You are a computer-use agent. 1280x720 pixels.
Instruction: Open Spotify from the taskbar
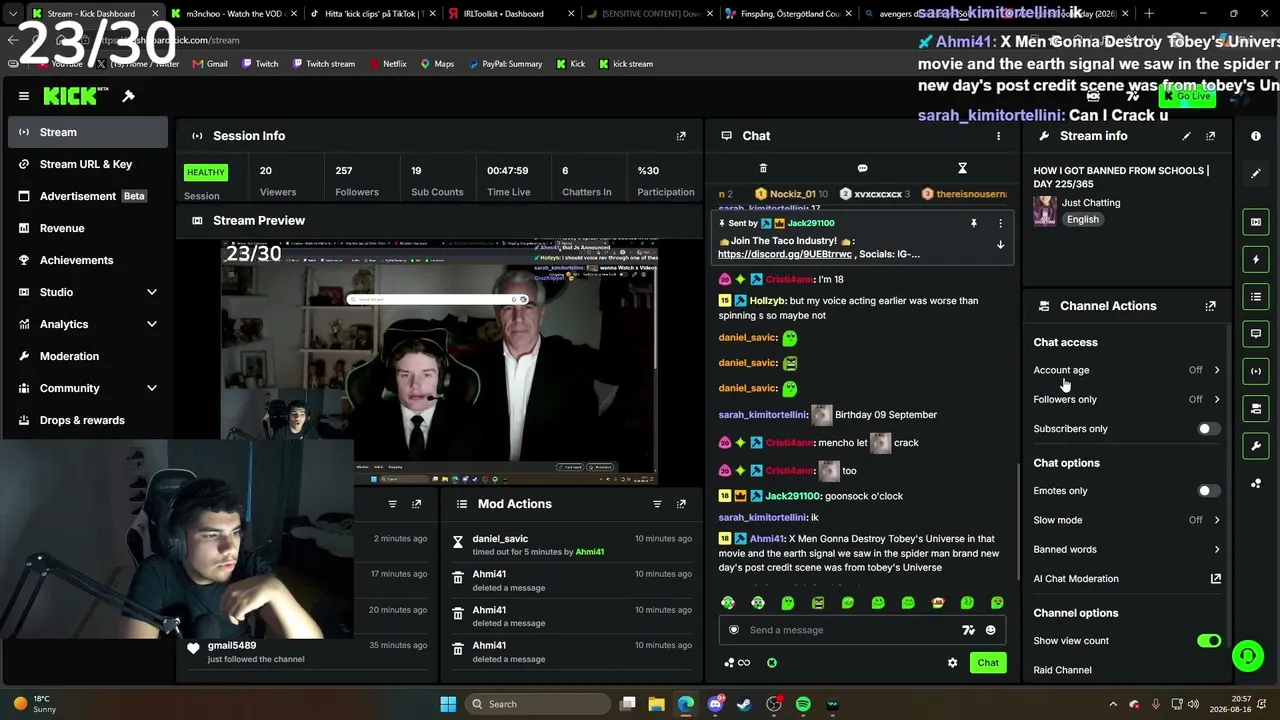coord(803,704)
